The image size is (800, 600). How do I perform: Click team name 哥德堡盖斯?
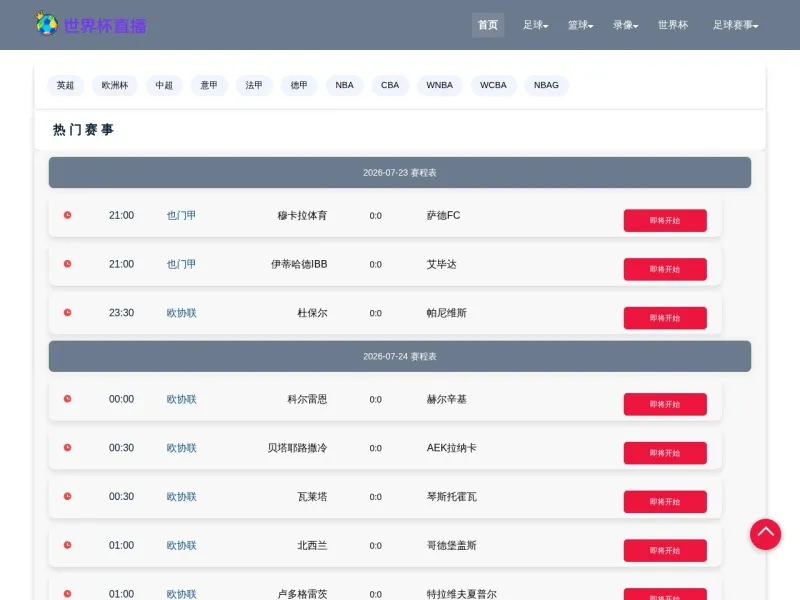pos(452,545)
